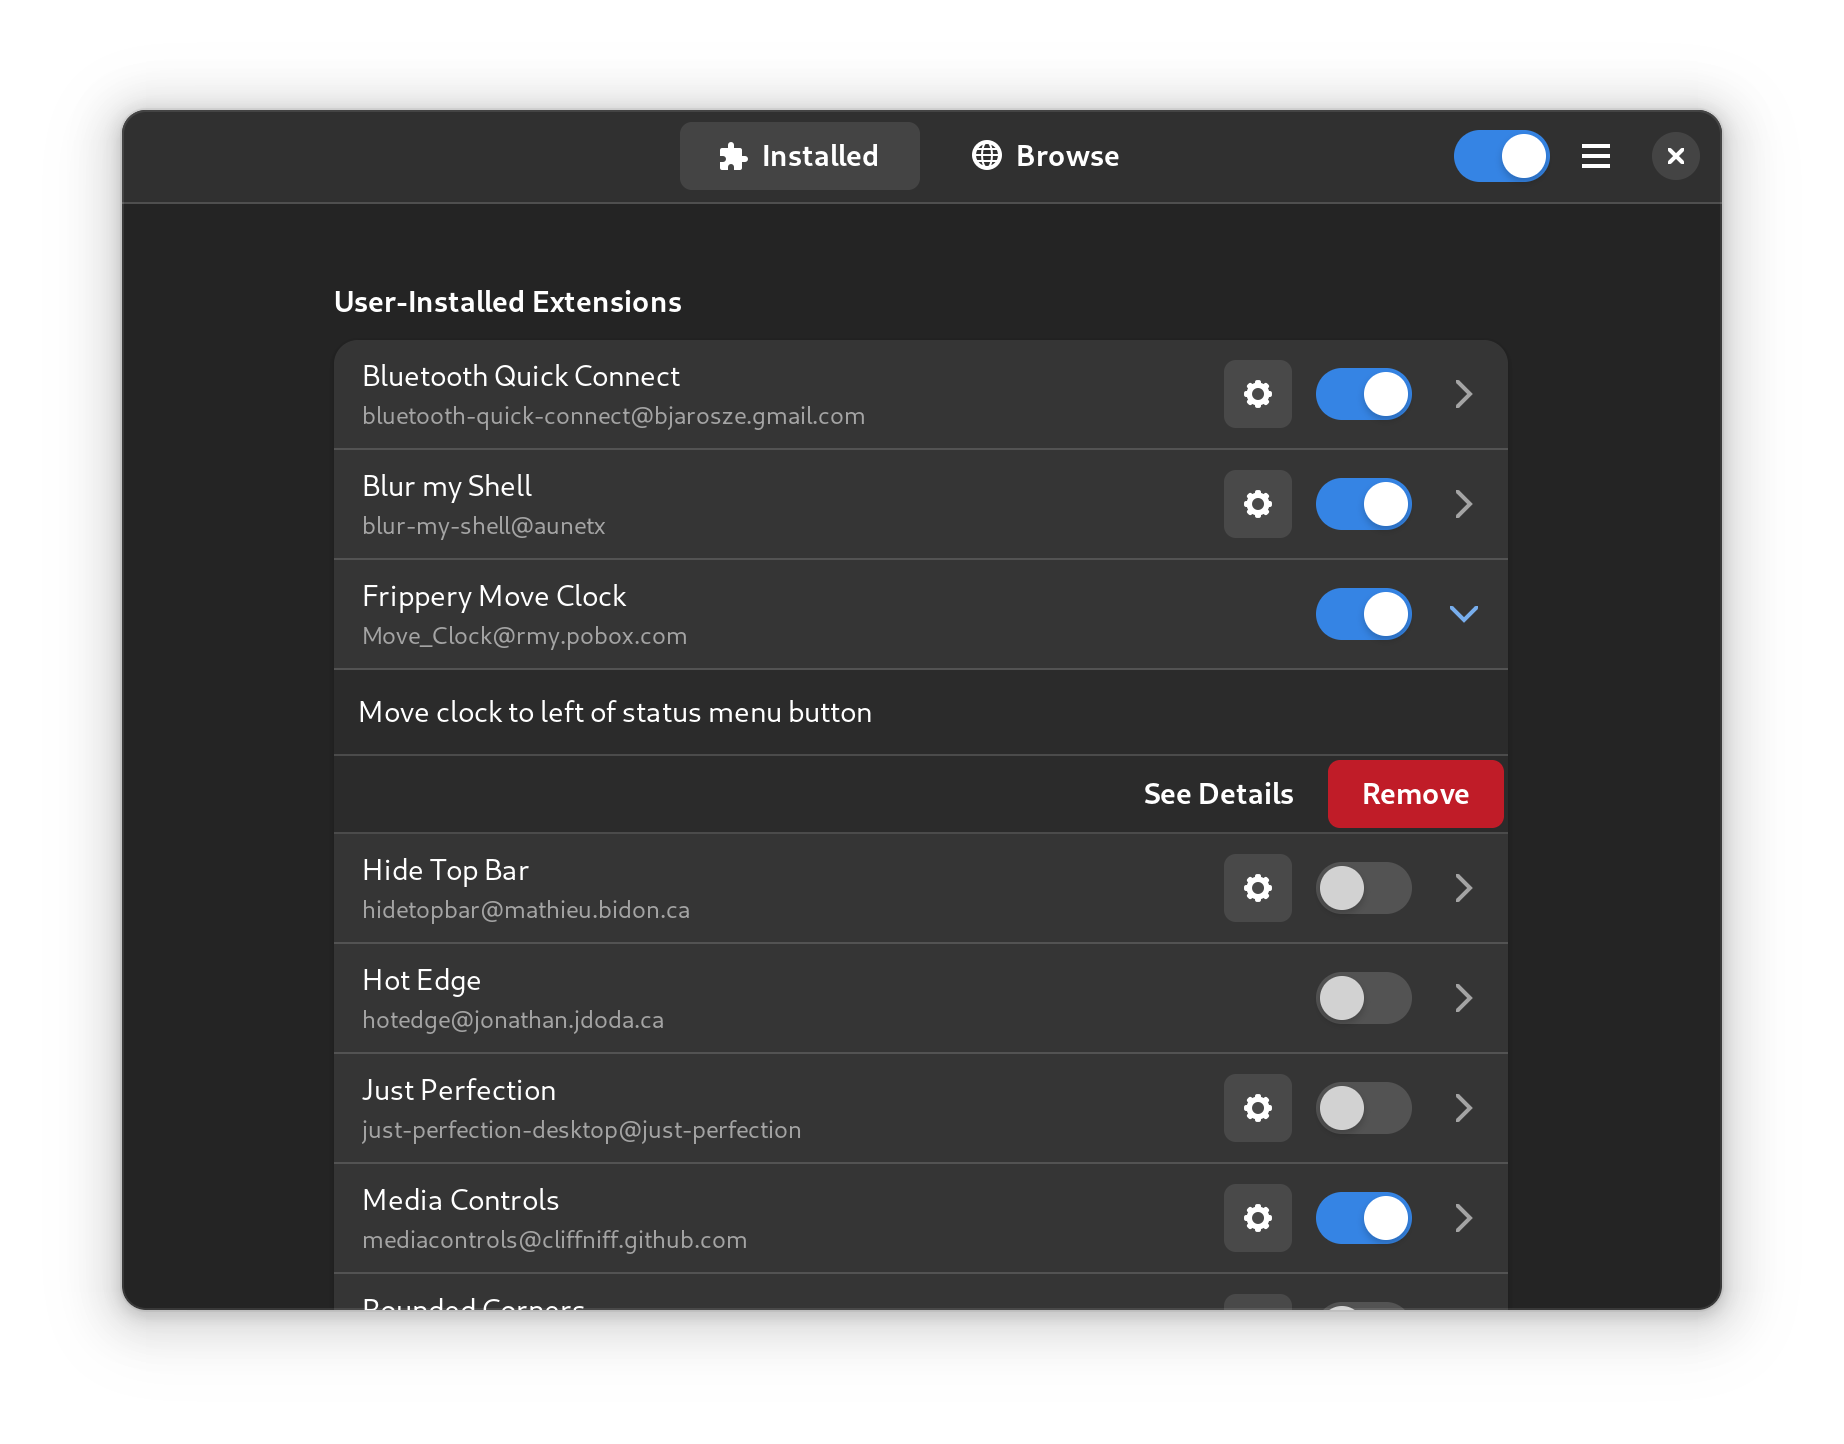This screenshot has height=1444, width=1844.
Task: Click the Hot Edge extension title
Action: 422,980
